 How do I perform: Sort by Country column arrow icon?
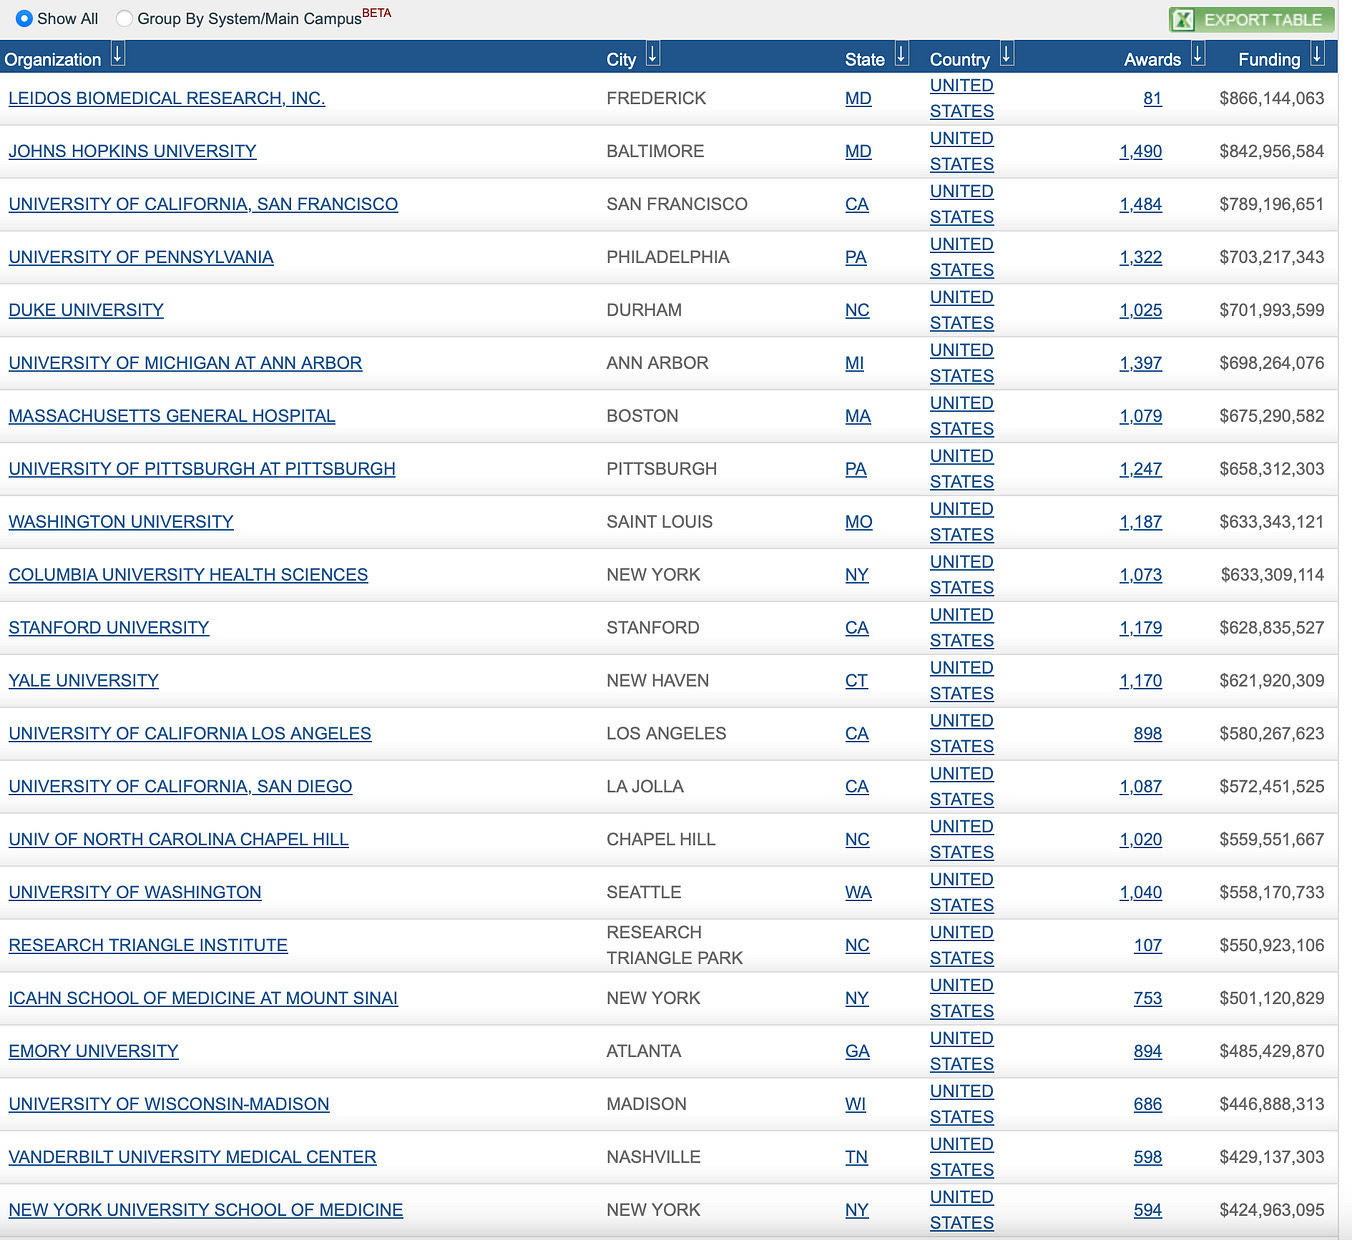coord(1007,55)
